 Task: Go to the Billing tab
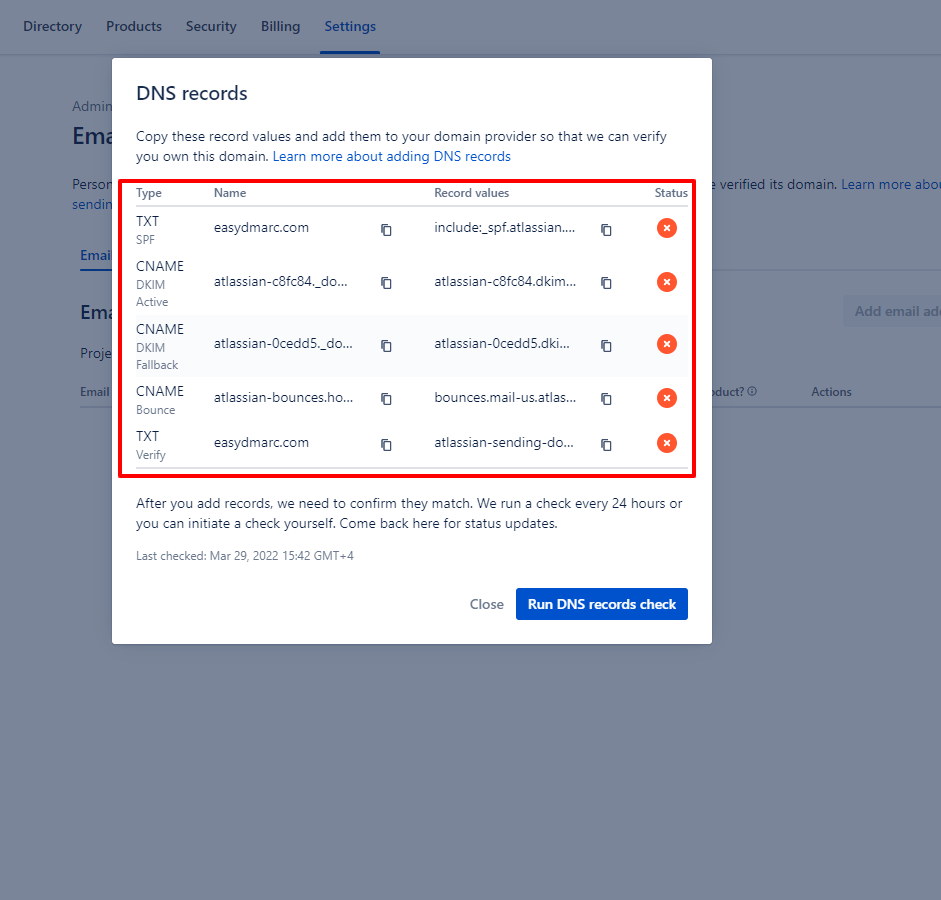(x=280, y=26)
